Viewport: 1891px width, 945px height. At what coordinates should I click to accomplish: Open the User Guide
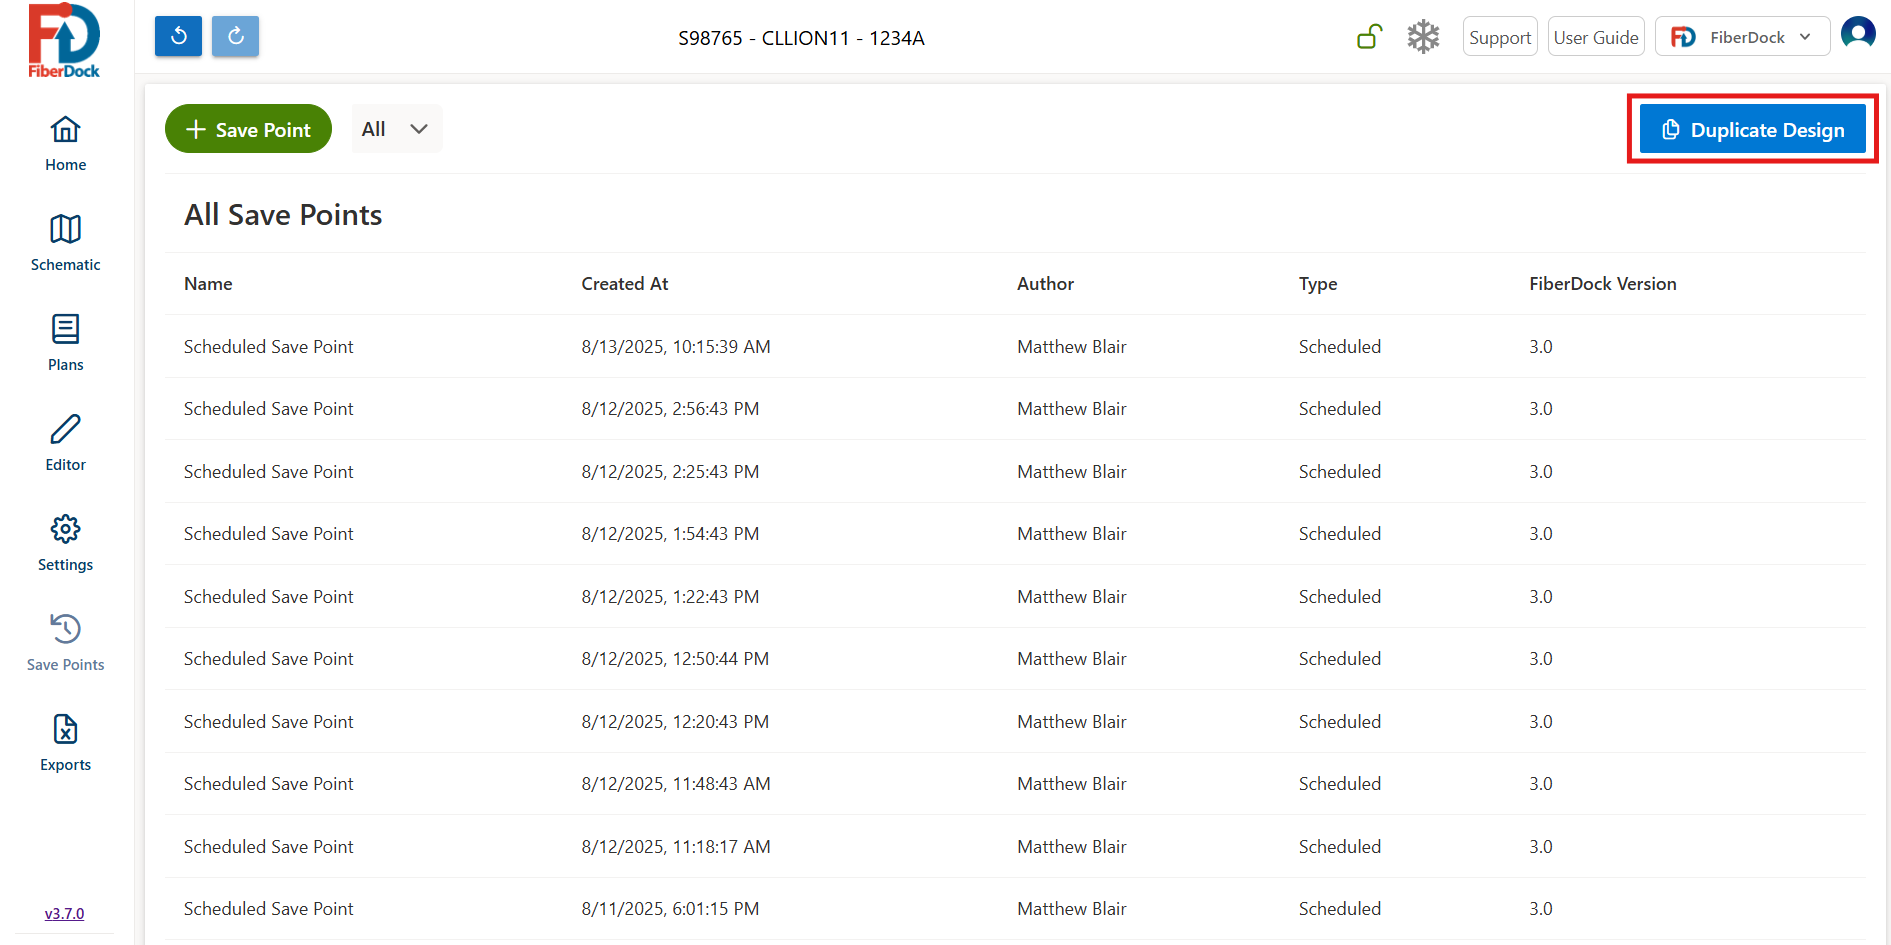pyautogui.click(x=1595, y=37)
